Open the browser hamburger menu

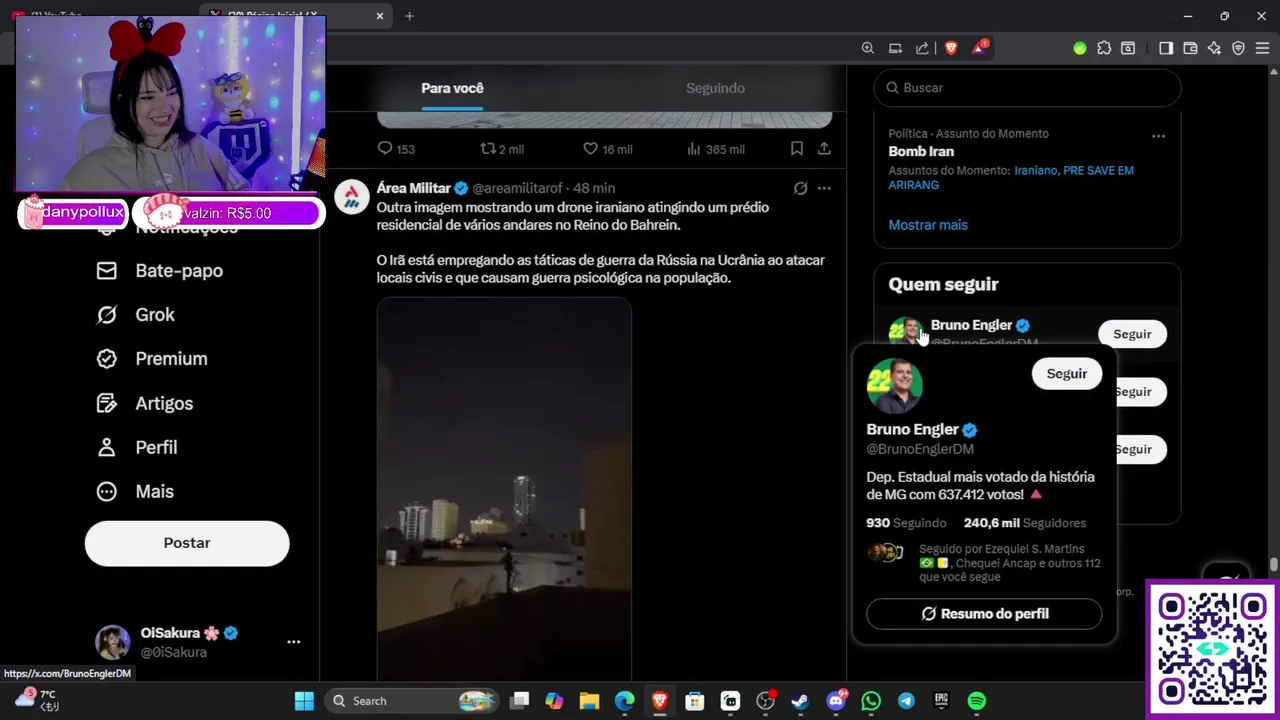coord(1262,48)
